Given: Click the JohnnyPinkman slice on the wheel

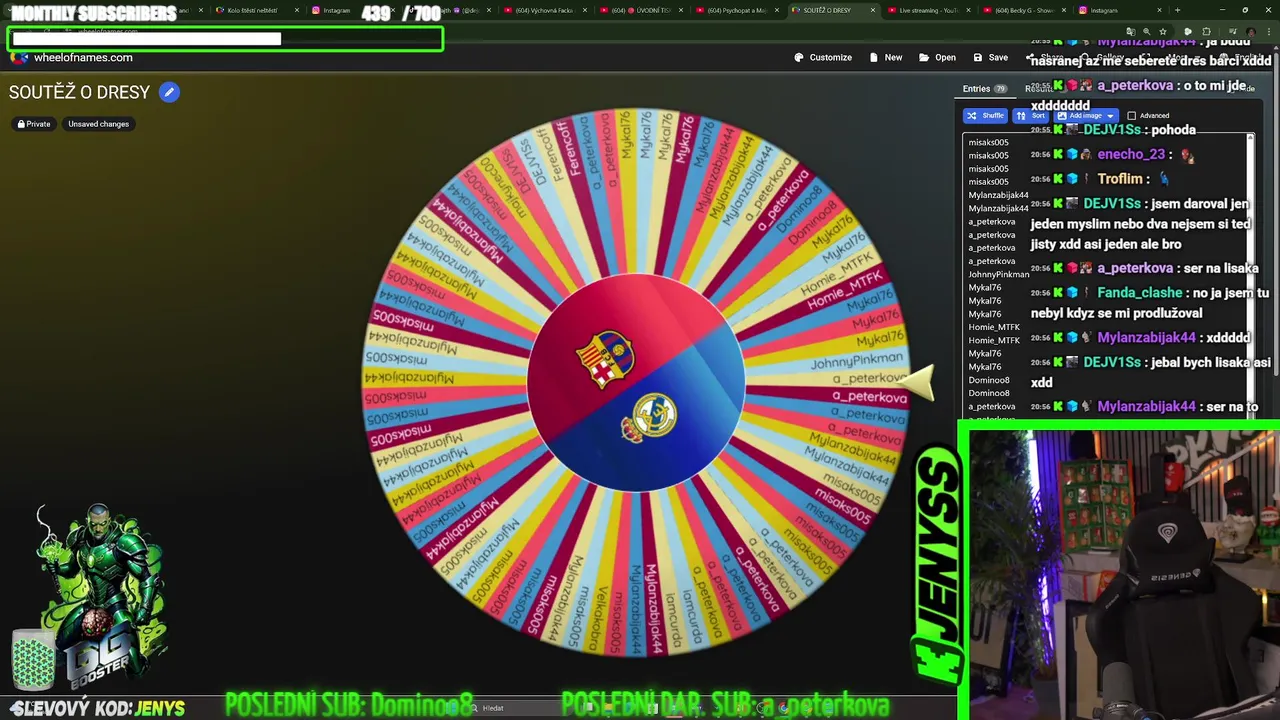Looking at the screenshot, I should [x=858, y=361].
